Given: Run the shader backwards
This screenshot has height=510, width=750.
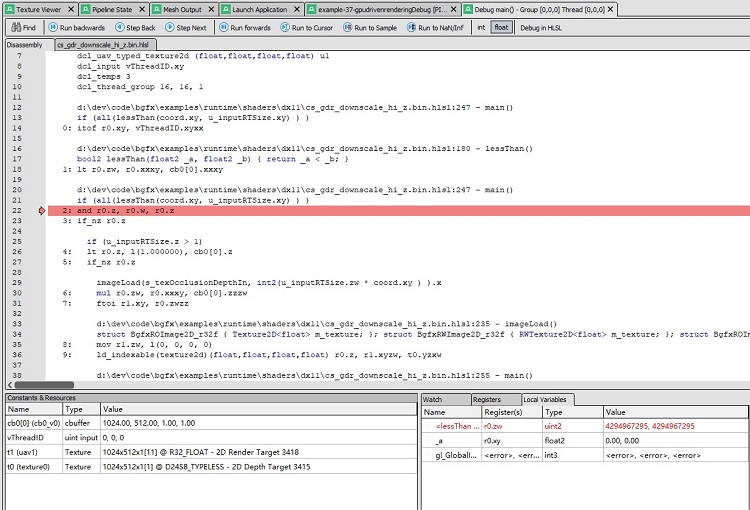Looking at the screenshot, I should 75,28.
